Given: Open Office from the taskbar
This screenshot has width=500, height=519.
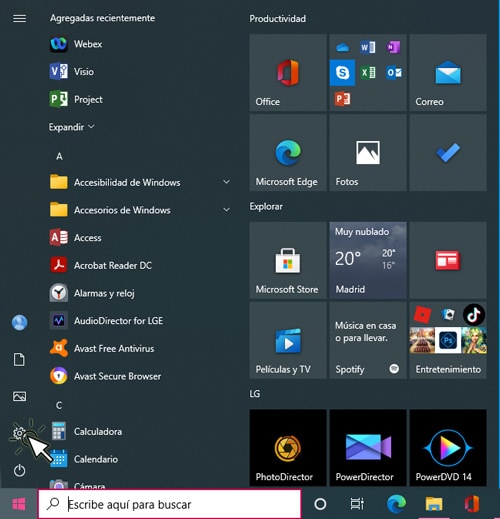Looking at the screenshot, I should point(472,504).
